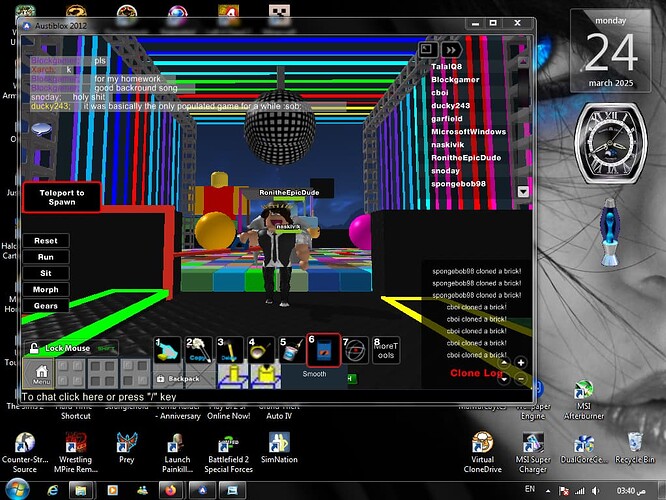Viewport: 666px width, 500px height.
Task: Select the tool in hotbar slot 7
Action: pyautogui.click(x=355, y=350)
